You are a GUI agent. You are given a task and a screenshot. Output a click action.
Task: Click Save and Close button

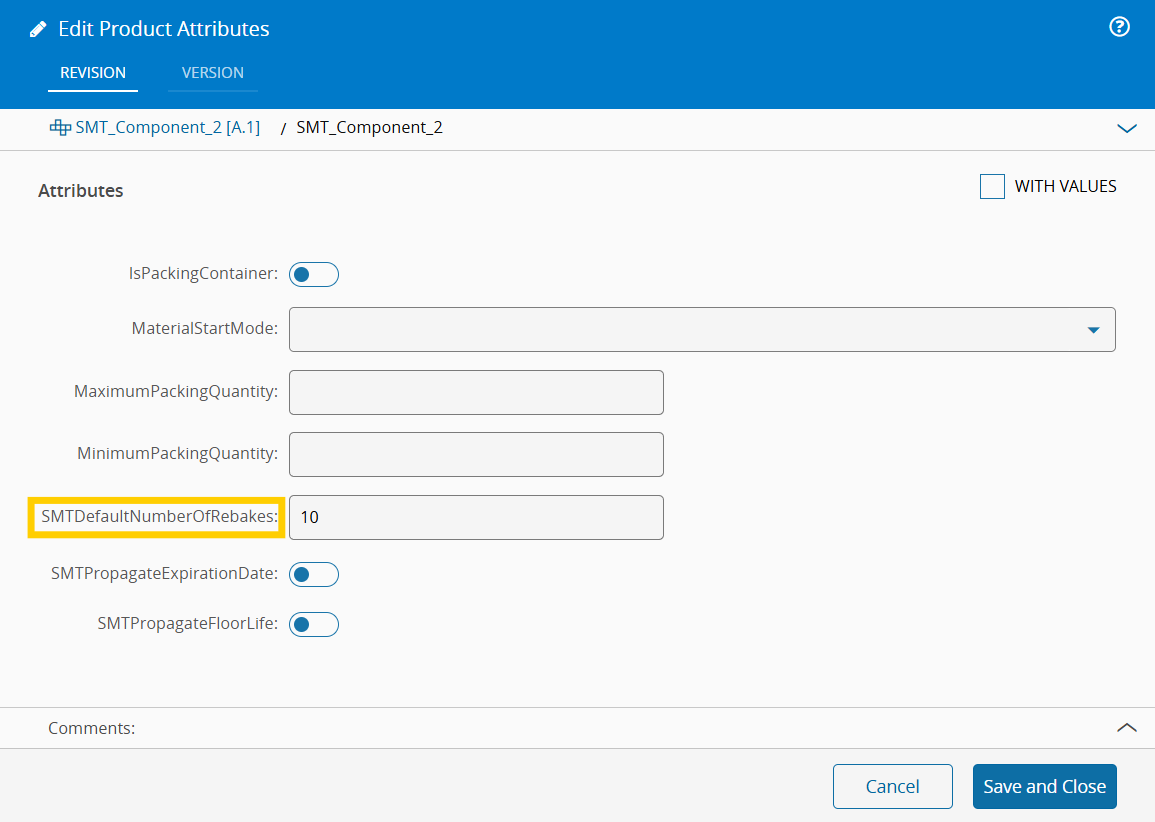(1044, 787)
